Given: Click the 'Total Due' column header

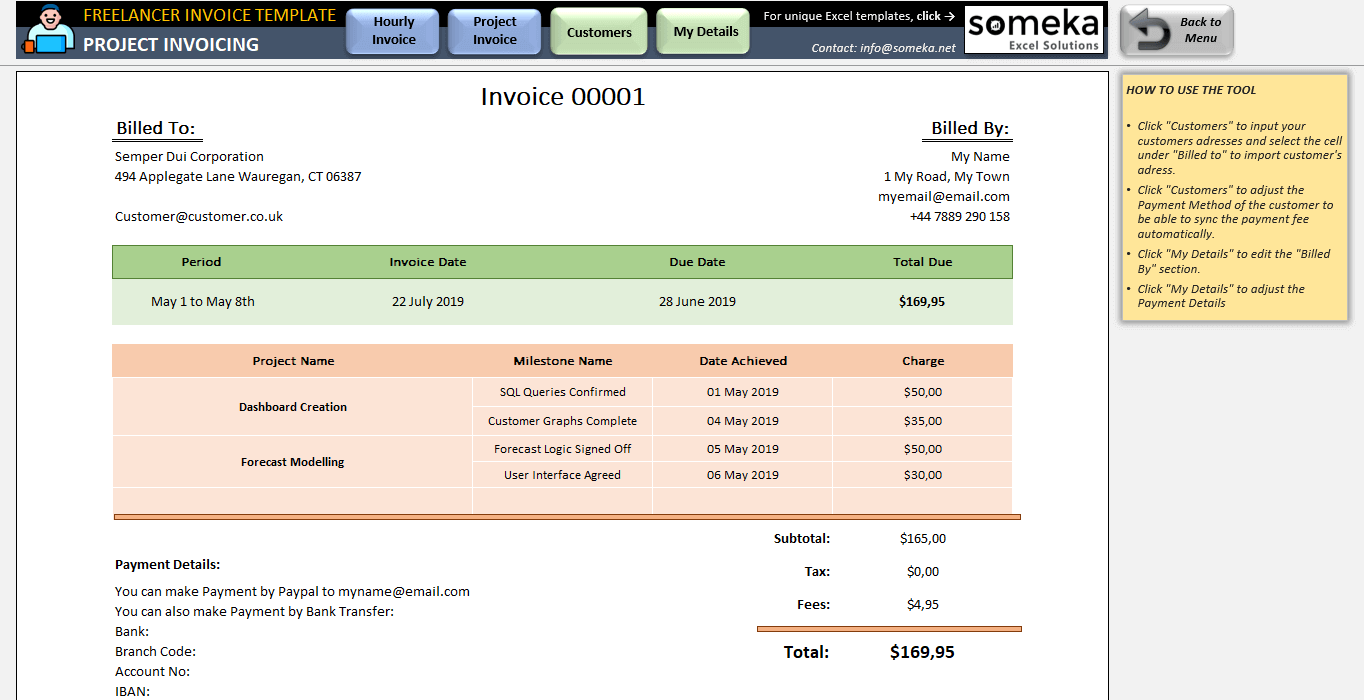Looking at the screenshot, I should tap(923, 262).
